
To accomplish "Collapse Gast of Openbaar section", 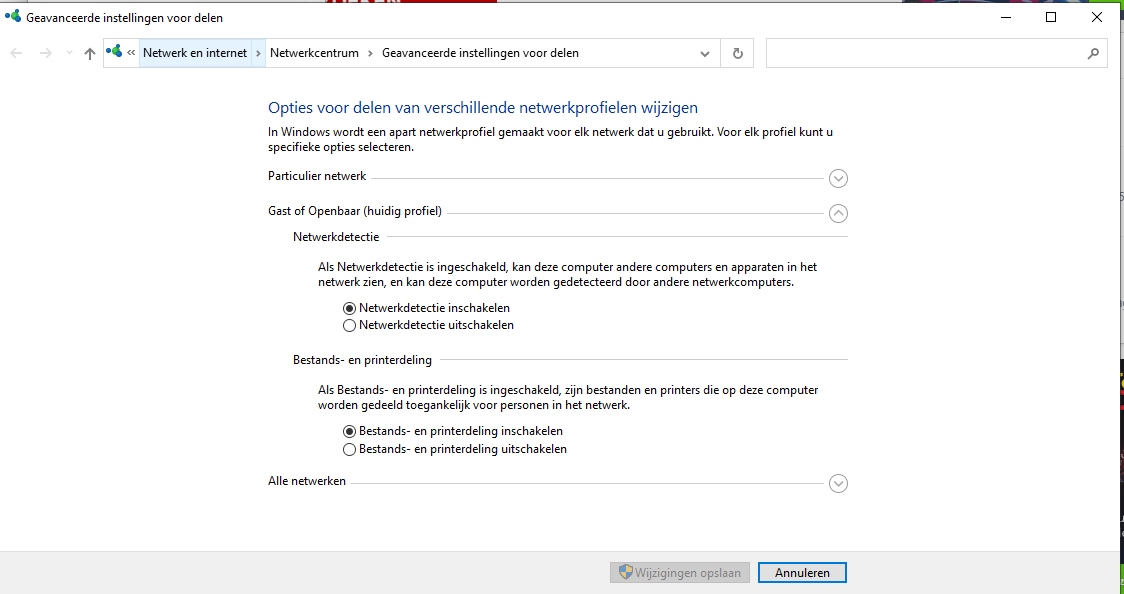I will pos(838,213).
